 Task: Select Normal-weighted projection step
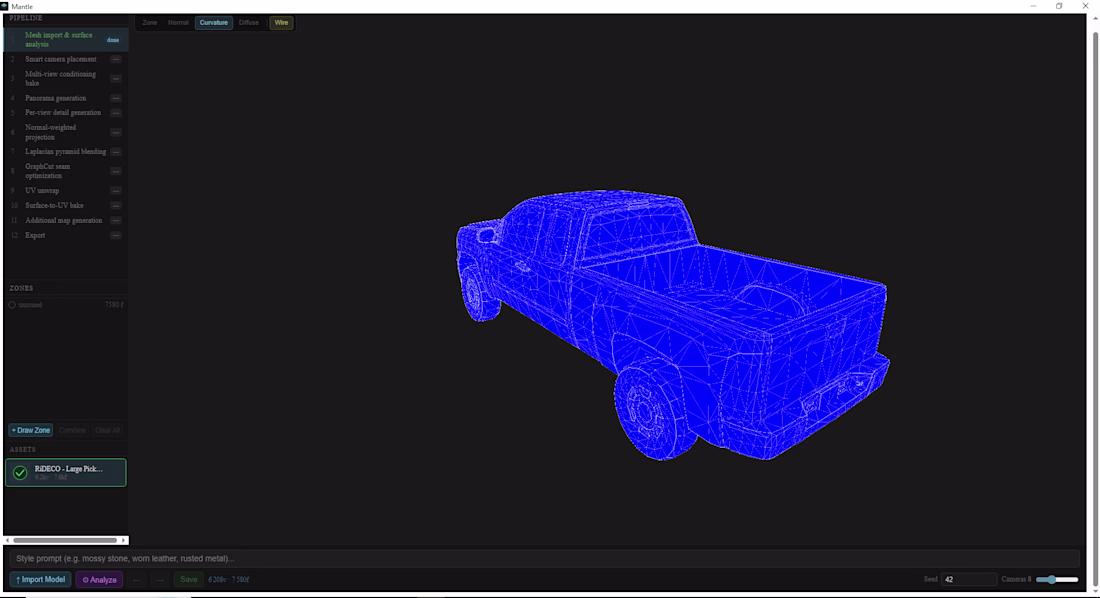click(x=66, y=132)
